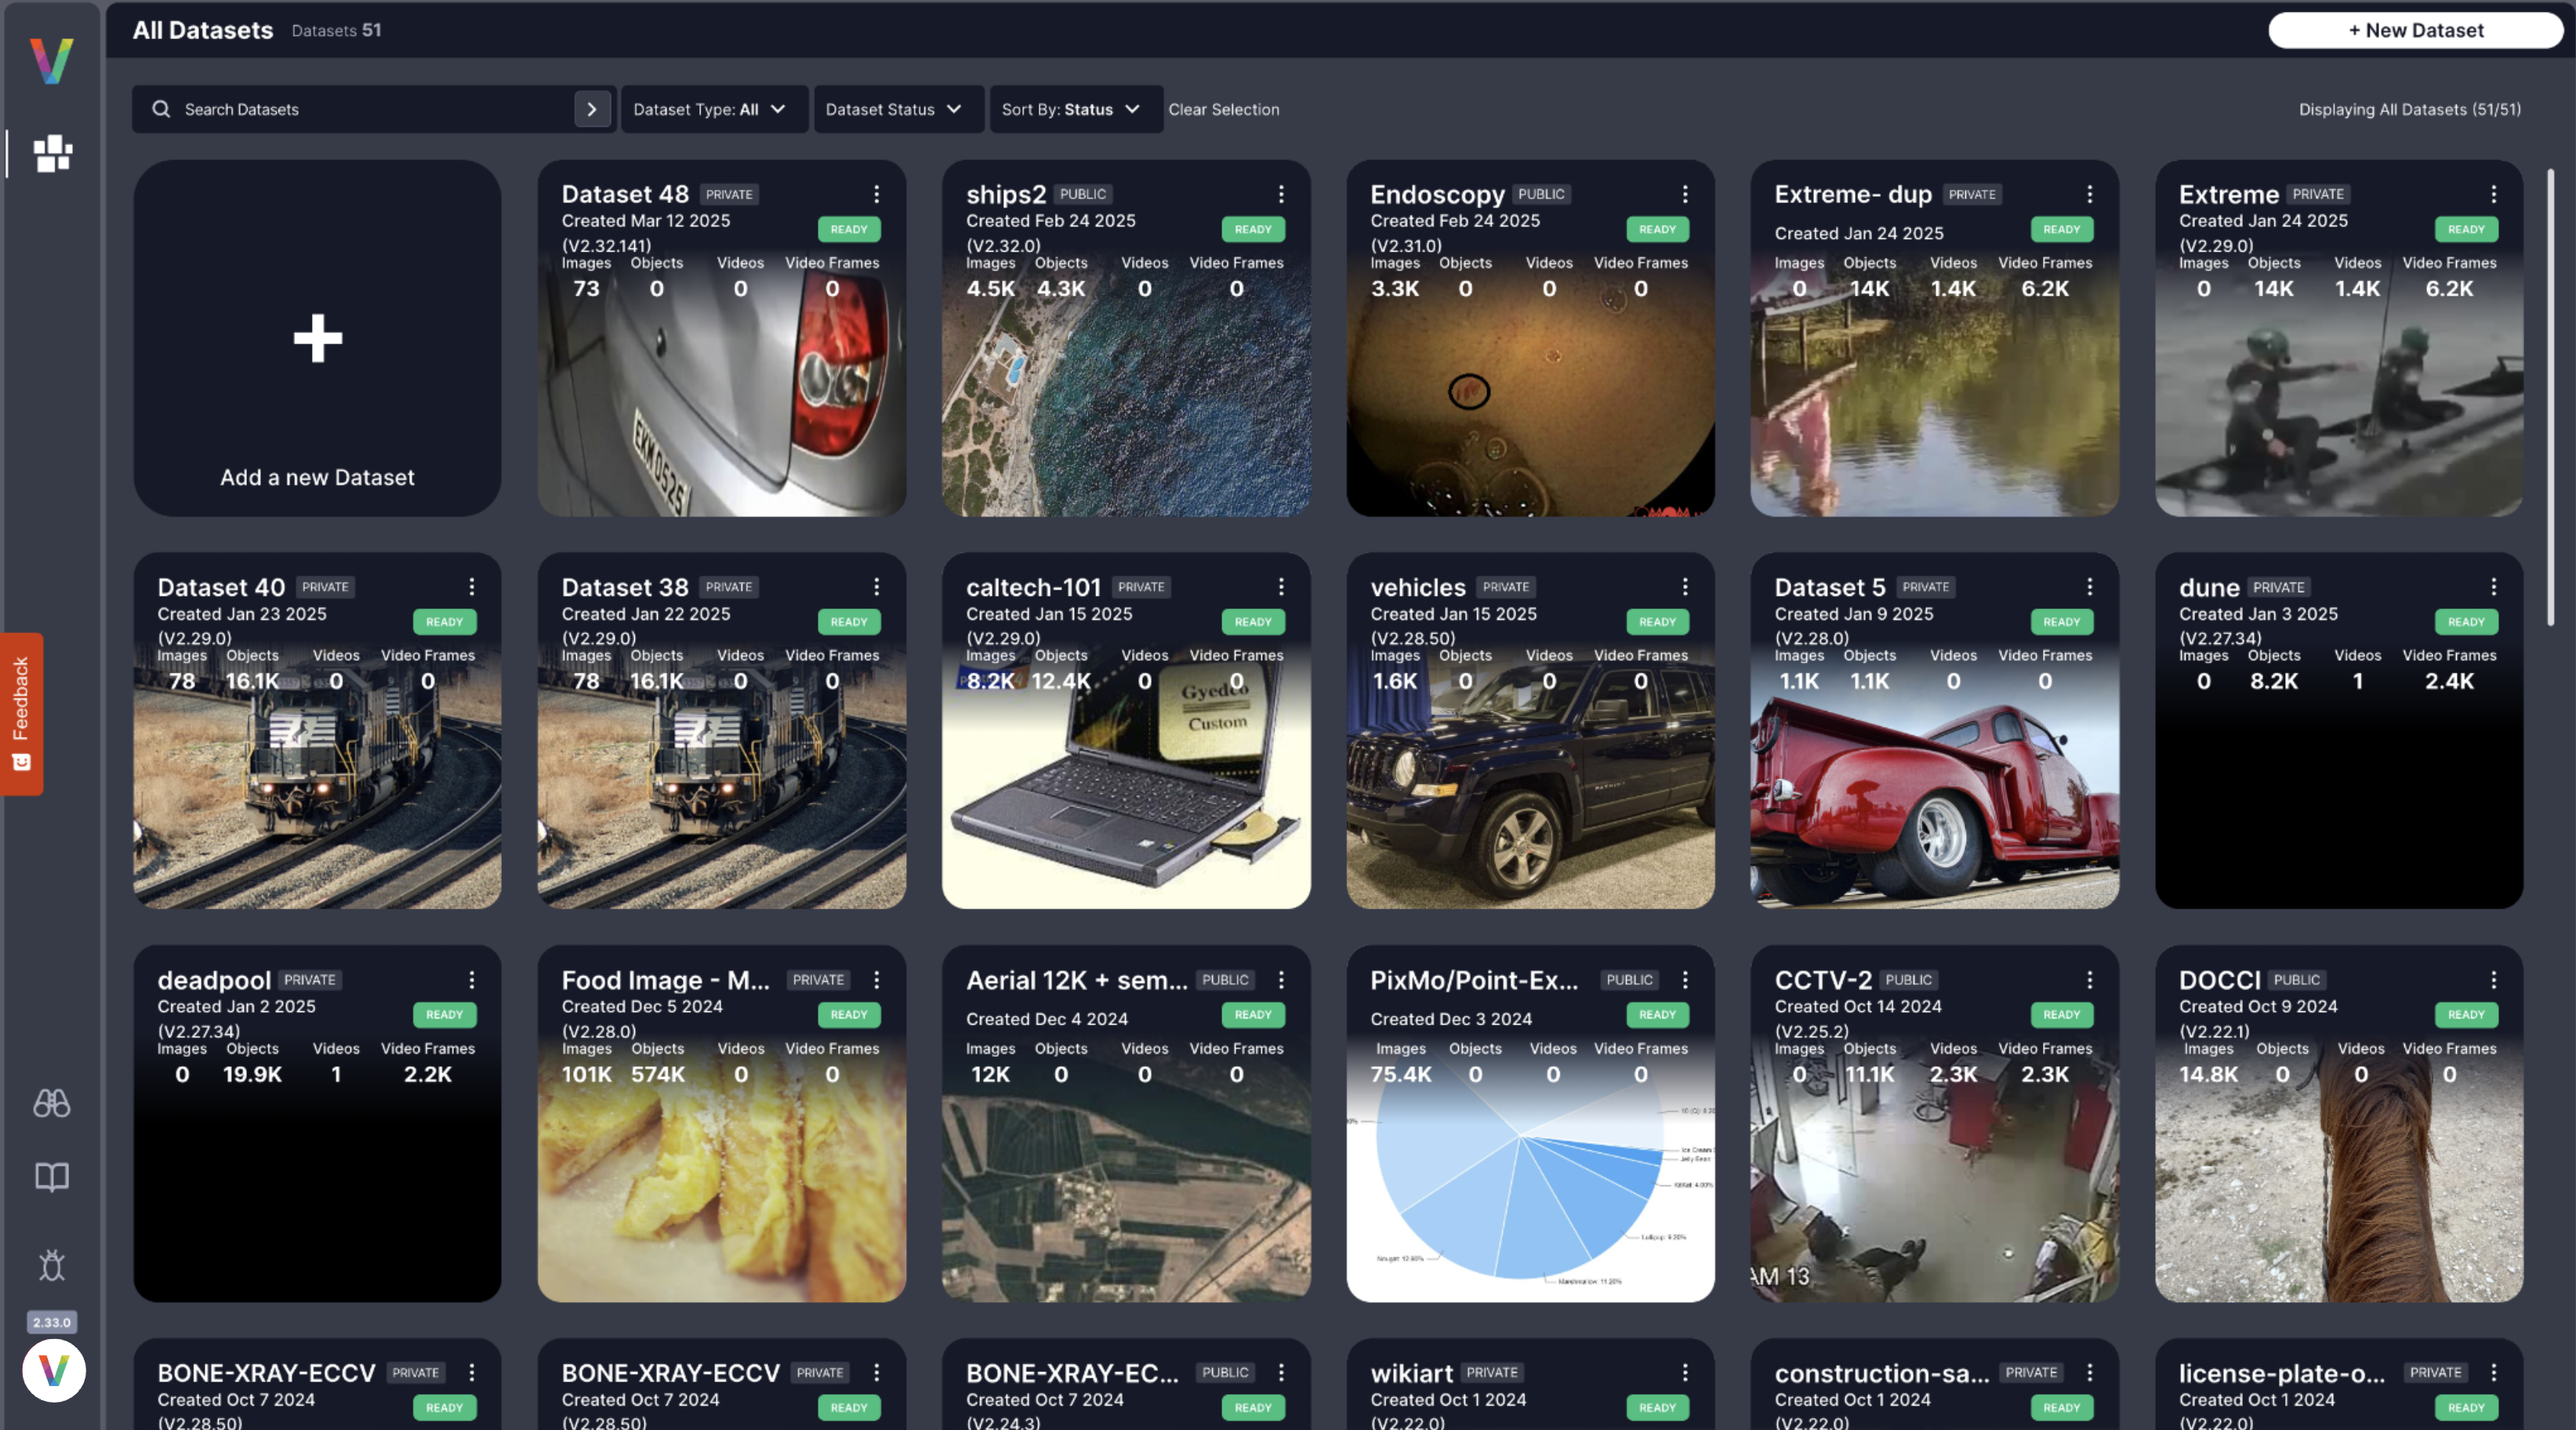2576x1430 pixels.
Task: Open the binoculars explore icon
Action: coord(52,1103)
